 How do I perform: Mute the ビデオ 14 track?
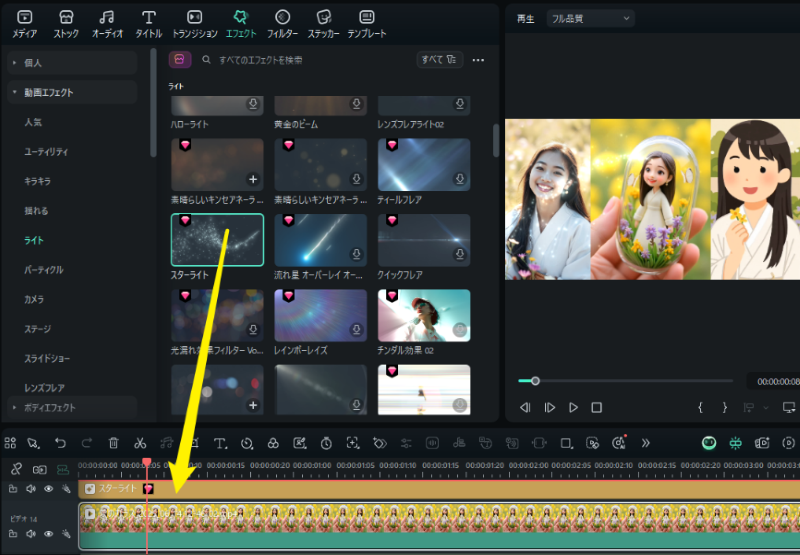coord(31,534)
